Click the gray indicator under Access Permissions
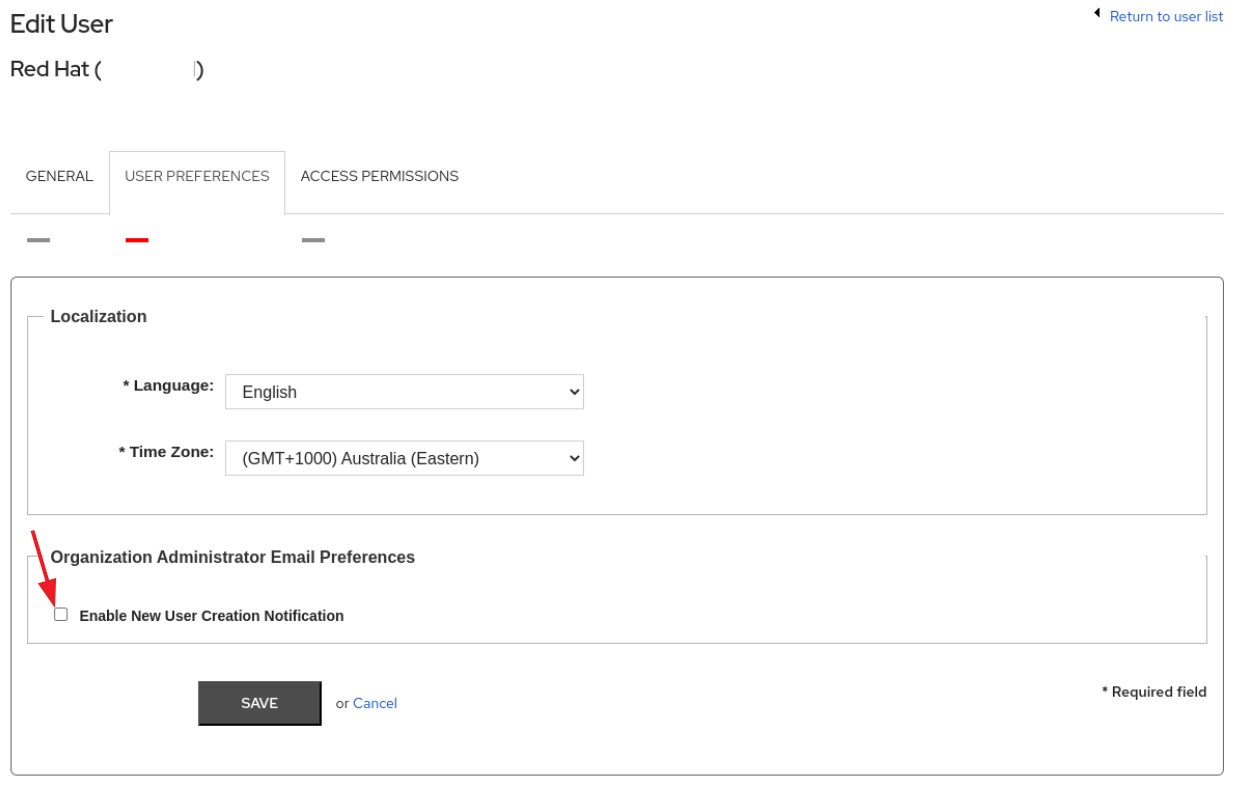 coord(313,240)
